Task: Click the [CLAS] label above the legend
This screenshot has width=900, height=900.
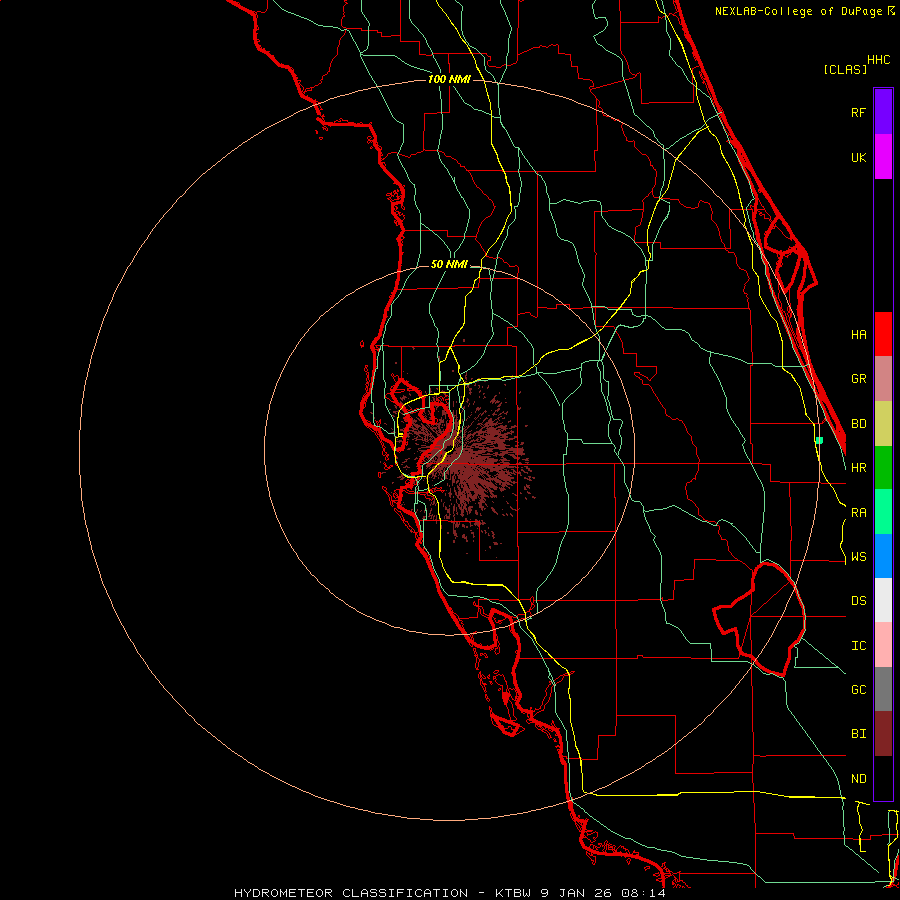Action: point(845,69)
